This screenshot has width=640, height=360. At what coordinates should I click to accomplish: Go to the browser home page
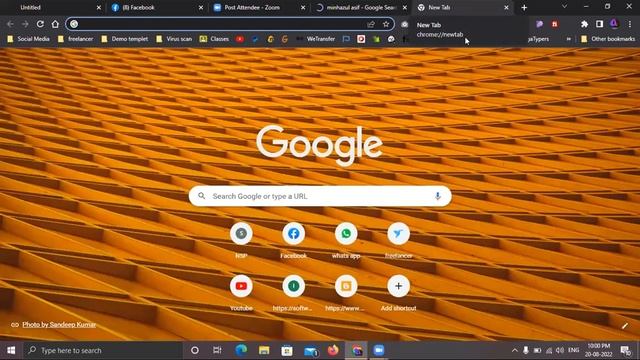pos(55,24)
